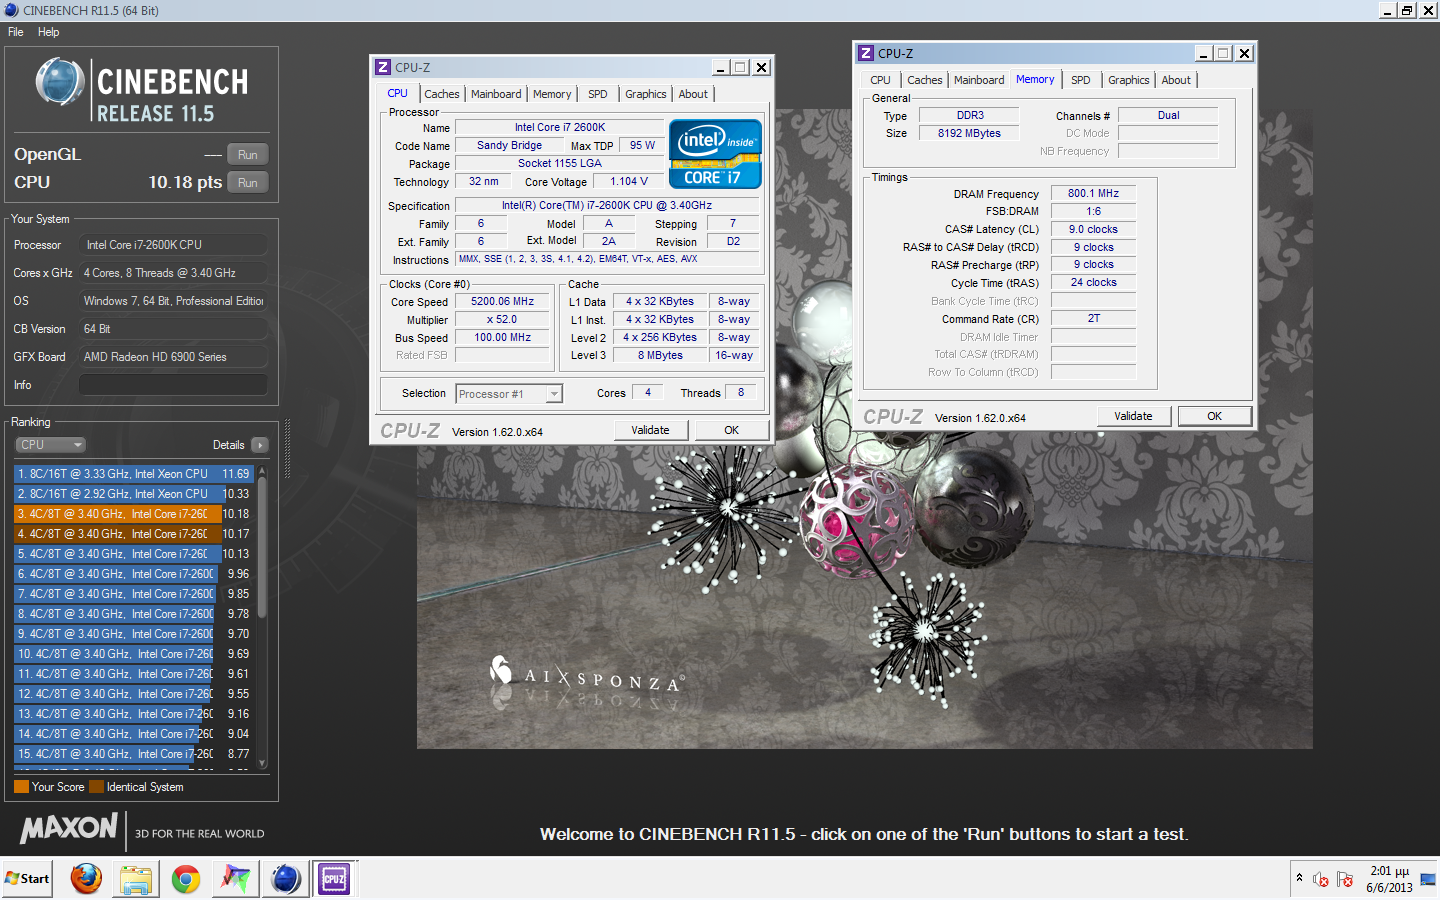Viewport: 1440px width, 901px height.
Task: Click the Cinebench logo sphere
Action: coord(60,82)
